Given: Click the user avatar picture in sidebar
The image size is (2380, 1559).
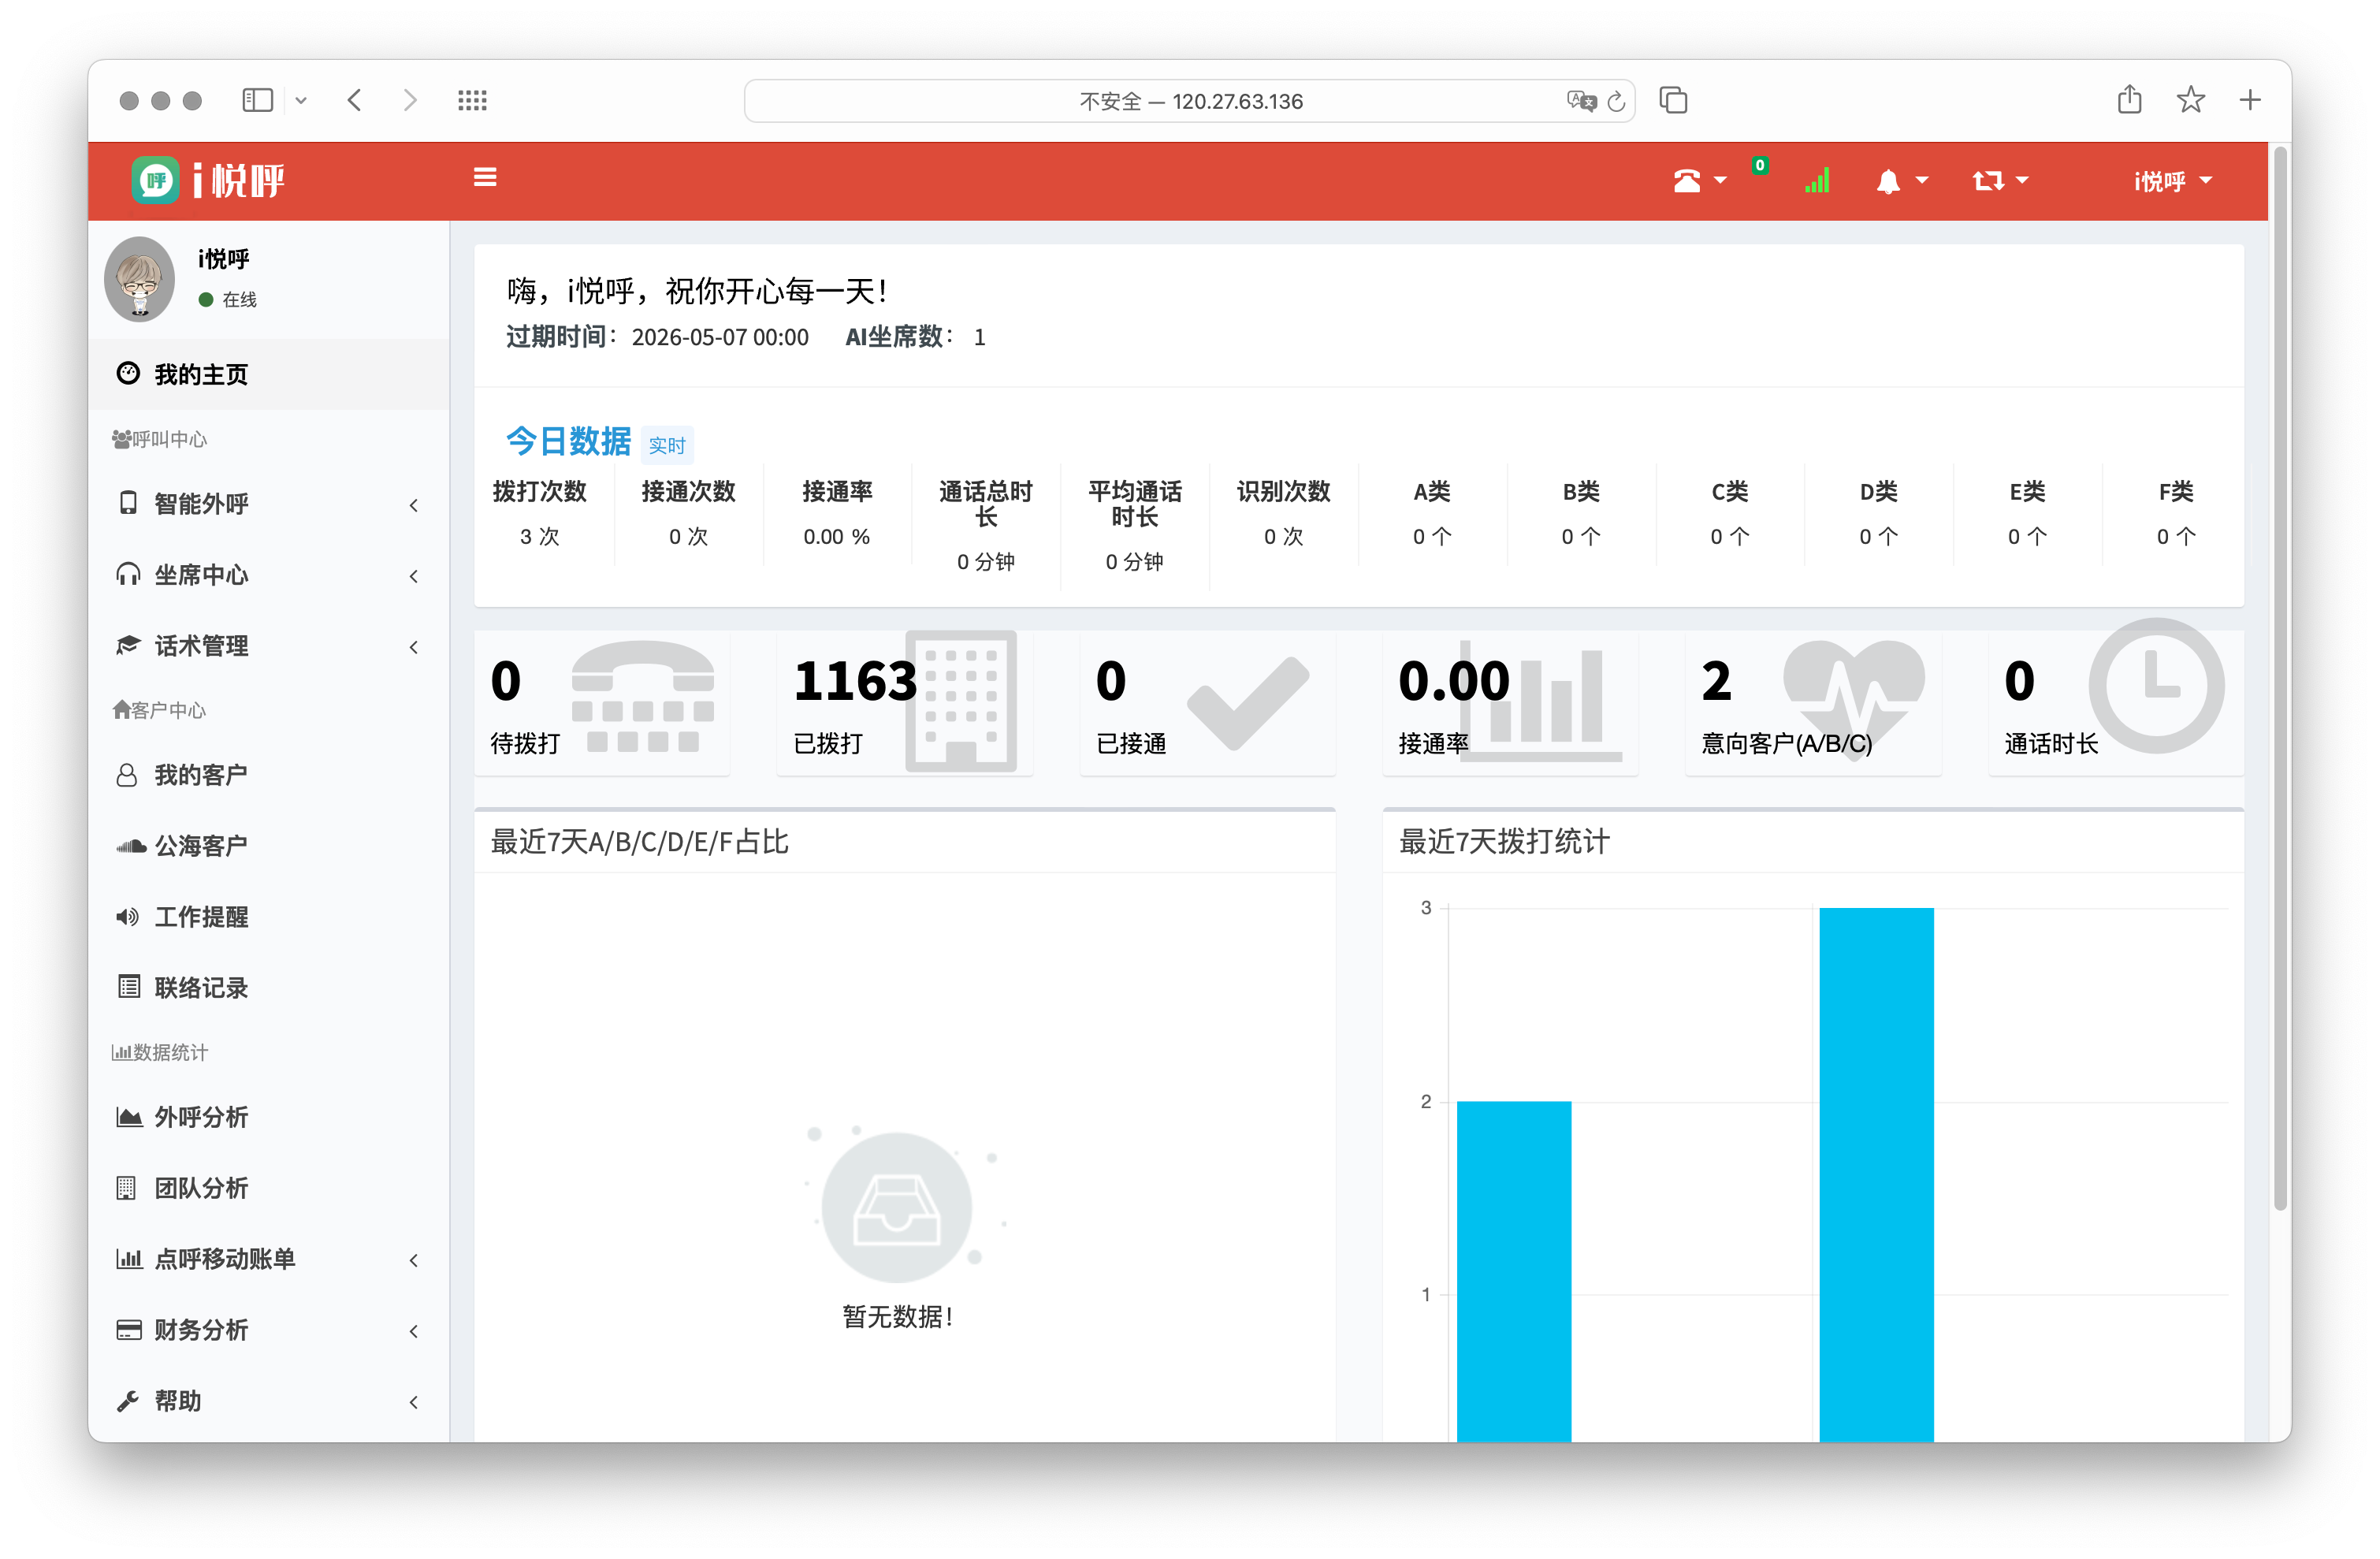Looking at the screenshot, I should pyautogui.click(x=140, y=279).
